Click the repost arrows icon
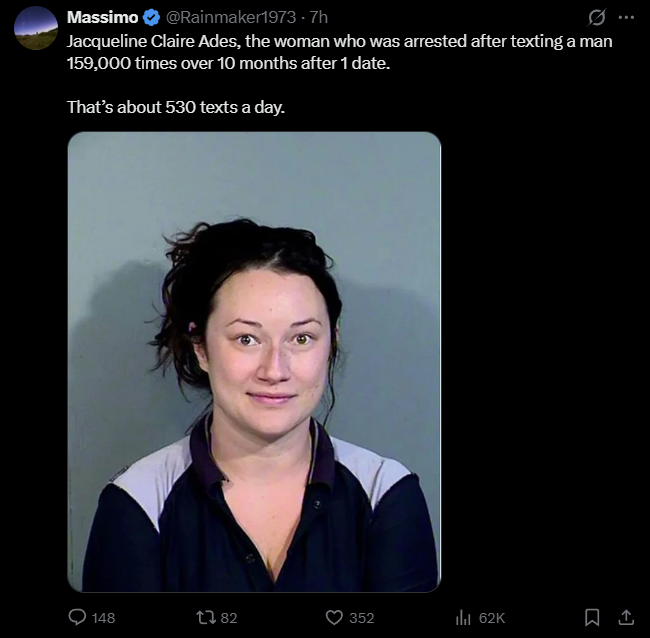650x638 pixels. (x=206, y=618)
